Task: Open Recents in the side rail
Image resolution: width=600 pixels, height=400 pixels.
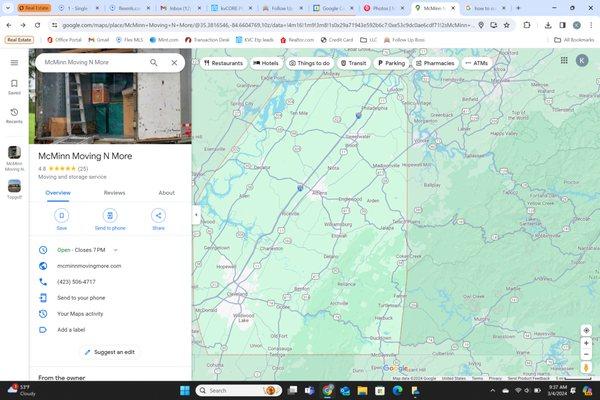Action: coord(14,115)
